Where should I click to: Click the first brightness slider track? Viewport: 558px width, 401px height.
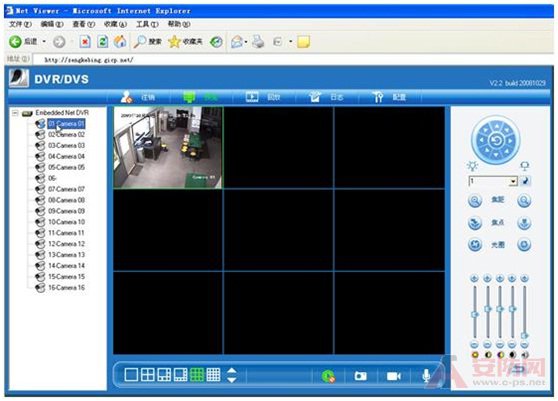click(x=474, y=311)
